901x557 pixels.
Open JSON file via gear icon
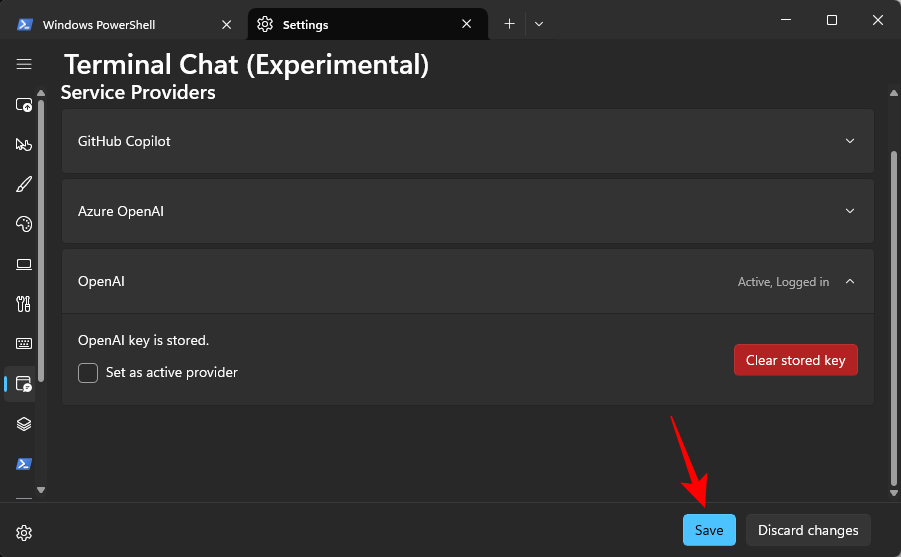pos(24,532)
